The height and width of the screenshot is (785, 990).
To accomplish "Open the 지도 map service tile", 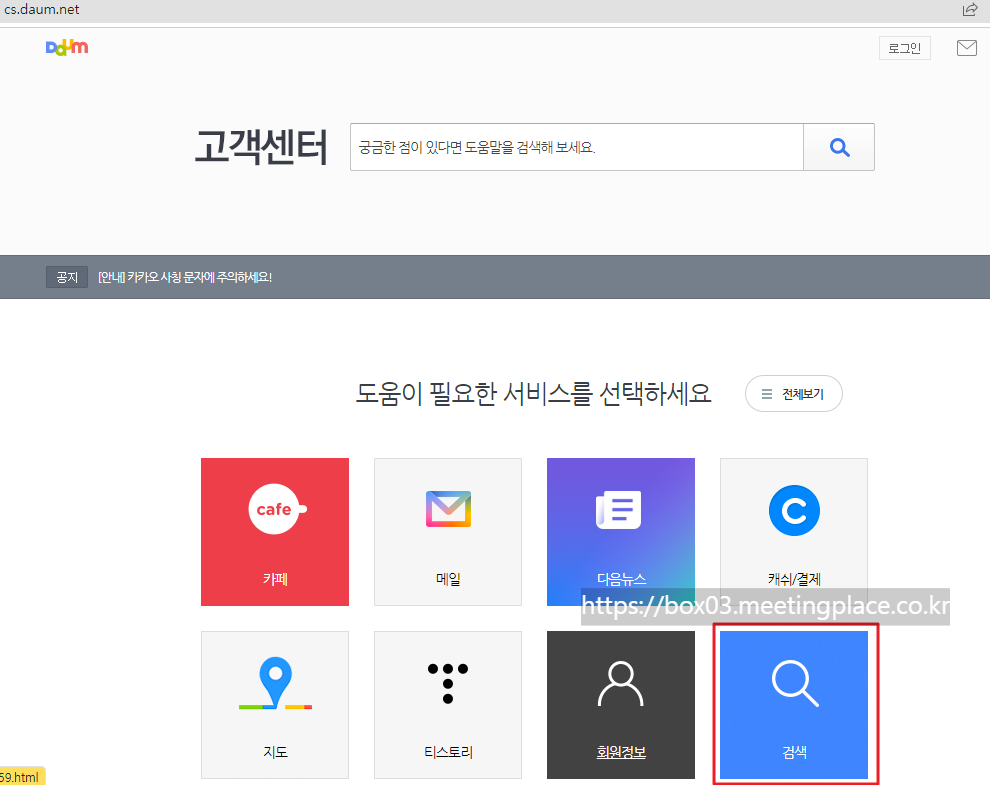I will 275,705.
